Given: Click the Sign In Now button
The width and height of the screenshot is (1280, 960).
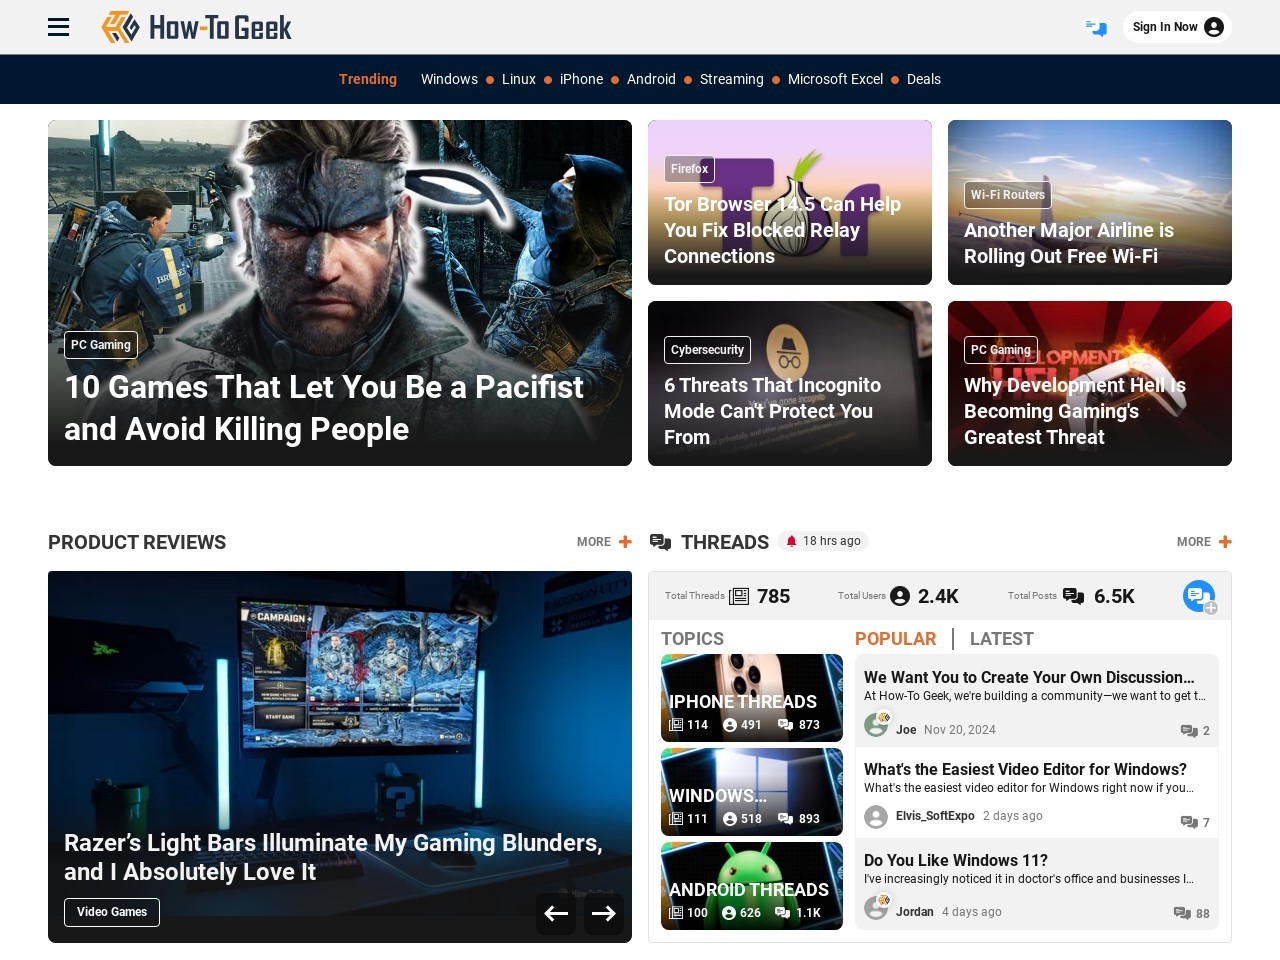Looking at the screenshot, I should pos(1177,27).
